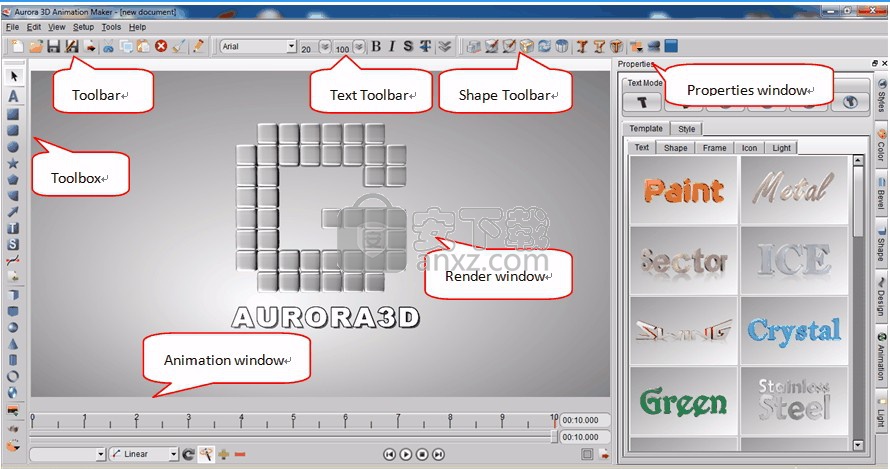Choose the Paint text template
Viewport: 890px width, 469px height.
click(x=683, y=190)
